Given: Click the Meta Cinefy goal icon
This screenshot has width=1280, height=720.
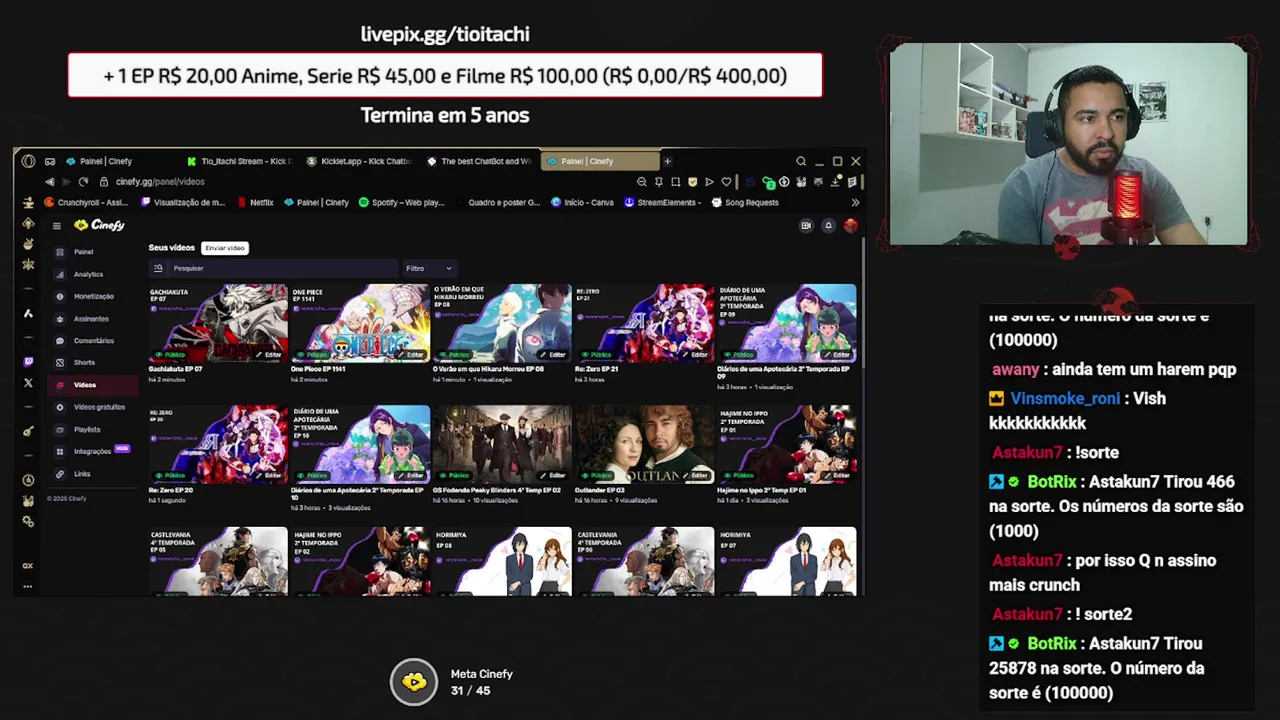Looking at the screenshot, I should click(x=414, y=683).
